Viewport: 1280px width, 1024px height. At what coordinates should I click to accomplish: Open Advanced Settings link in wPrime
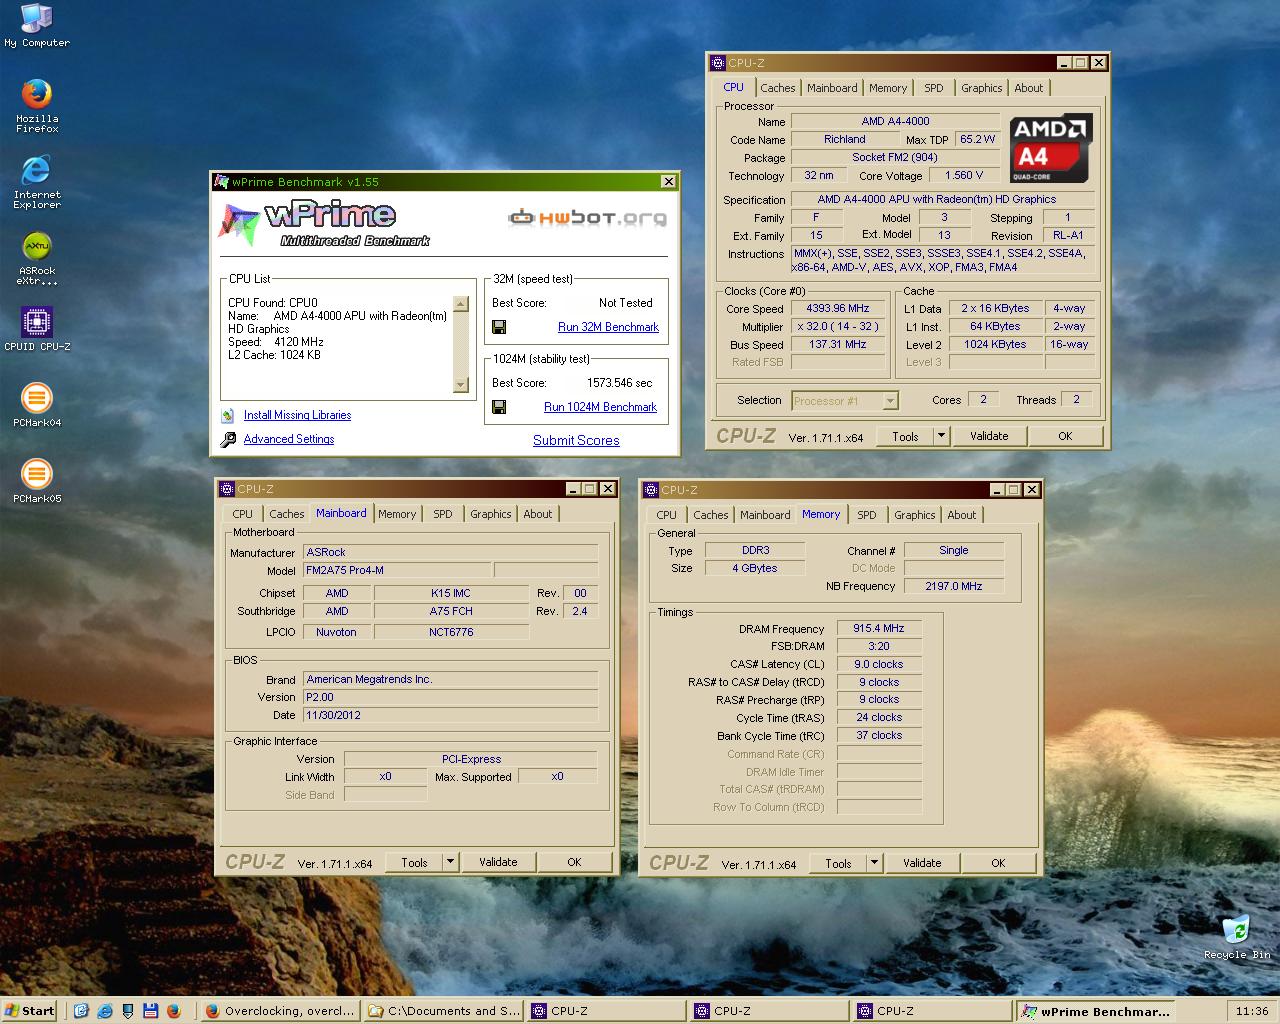(289, 439)
